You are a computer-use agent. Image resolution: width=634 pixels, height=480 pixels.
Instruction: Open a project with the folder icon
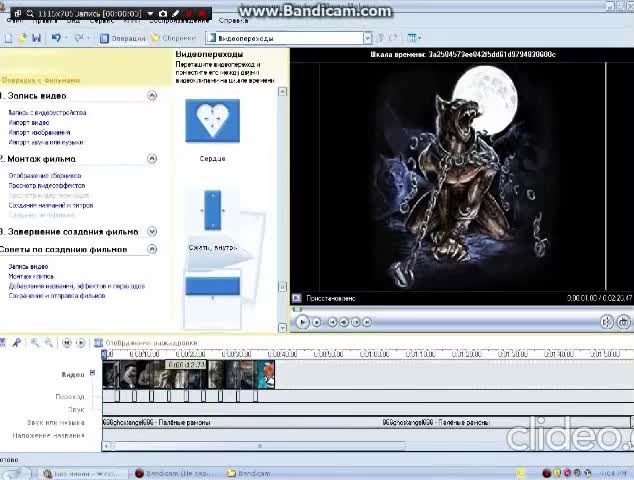[x=23, y=38]
